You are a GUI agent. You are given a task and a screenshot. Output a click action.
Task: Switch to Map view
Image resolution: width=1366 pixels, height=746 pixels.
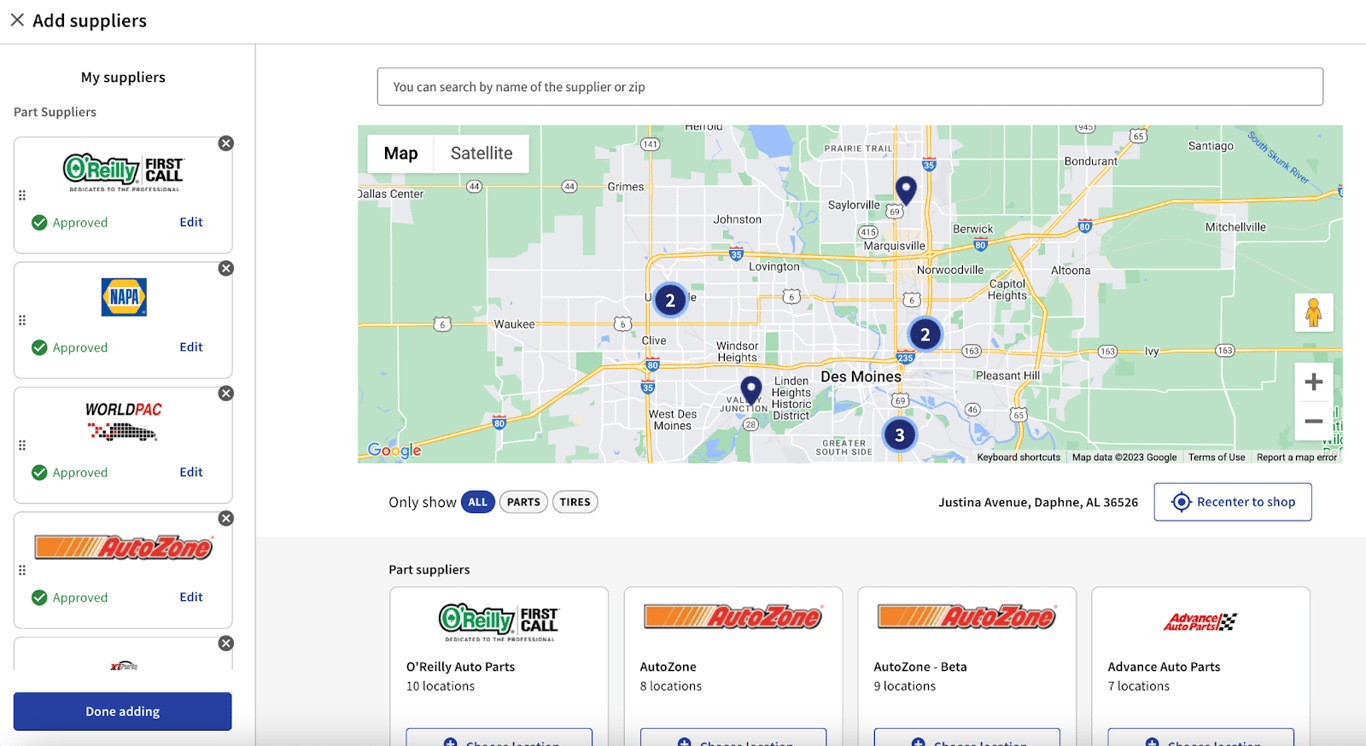click(400, 153)
